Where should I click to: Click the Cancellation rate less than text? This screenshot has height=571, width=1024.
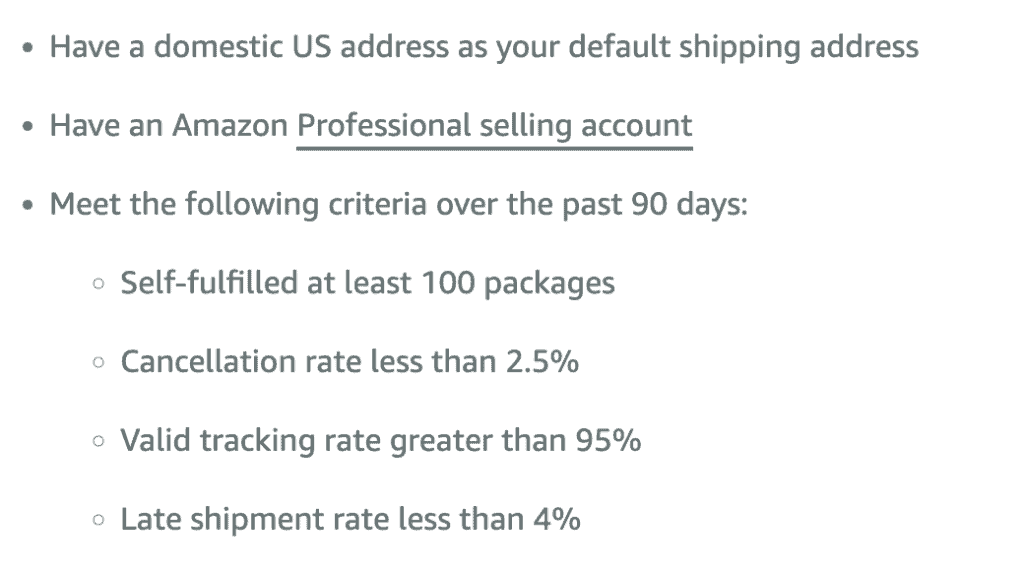[311, 362]
